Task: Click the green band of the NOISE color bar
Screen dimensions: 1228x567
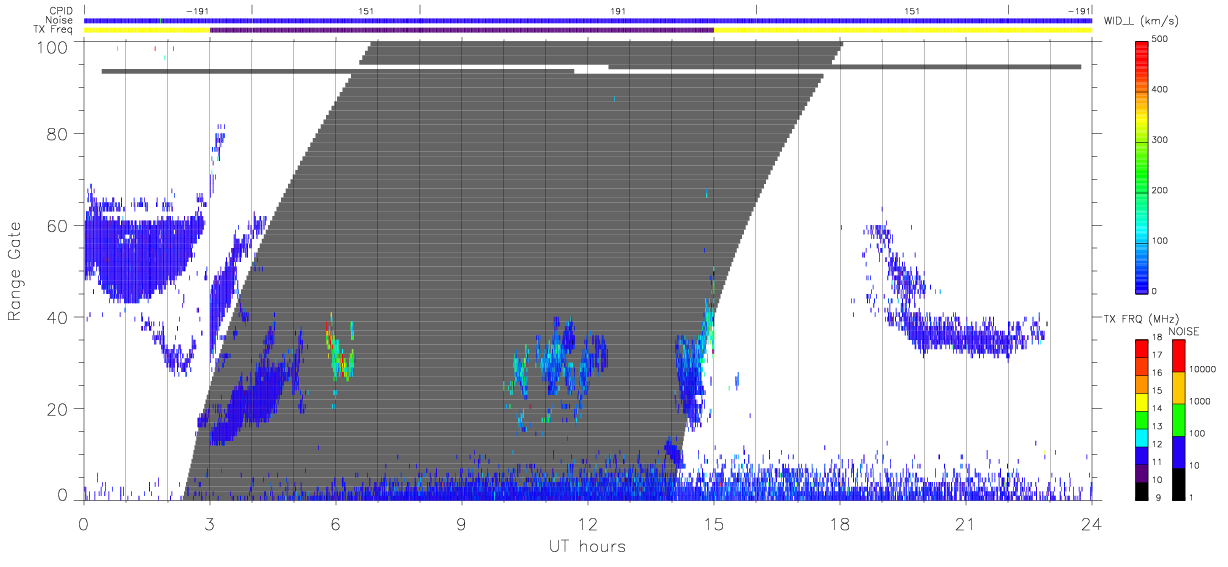Action: click(1178, 420)
